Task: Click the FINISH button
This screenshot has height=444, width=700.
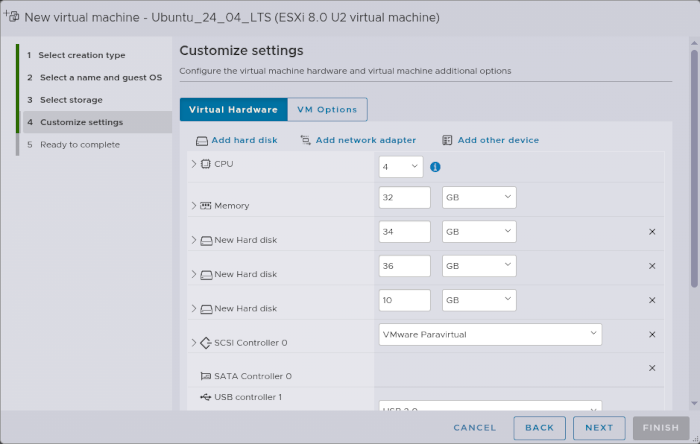Action: pos(661,428)
